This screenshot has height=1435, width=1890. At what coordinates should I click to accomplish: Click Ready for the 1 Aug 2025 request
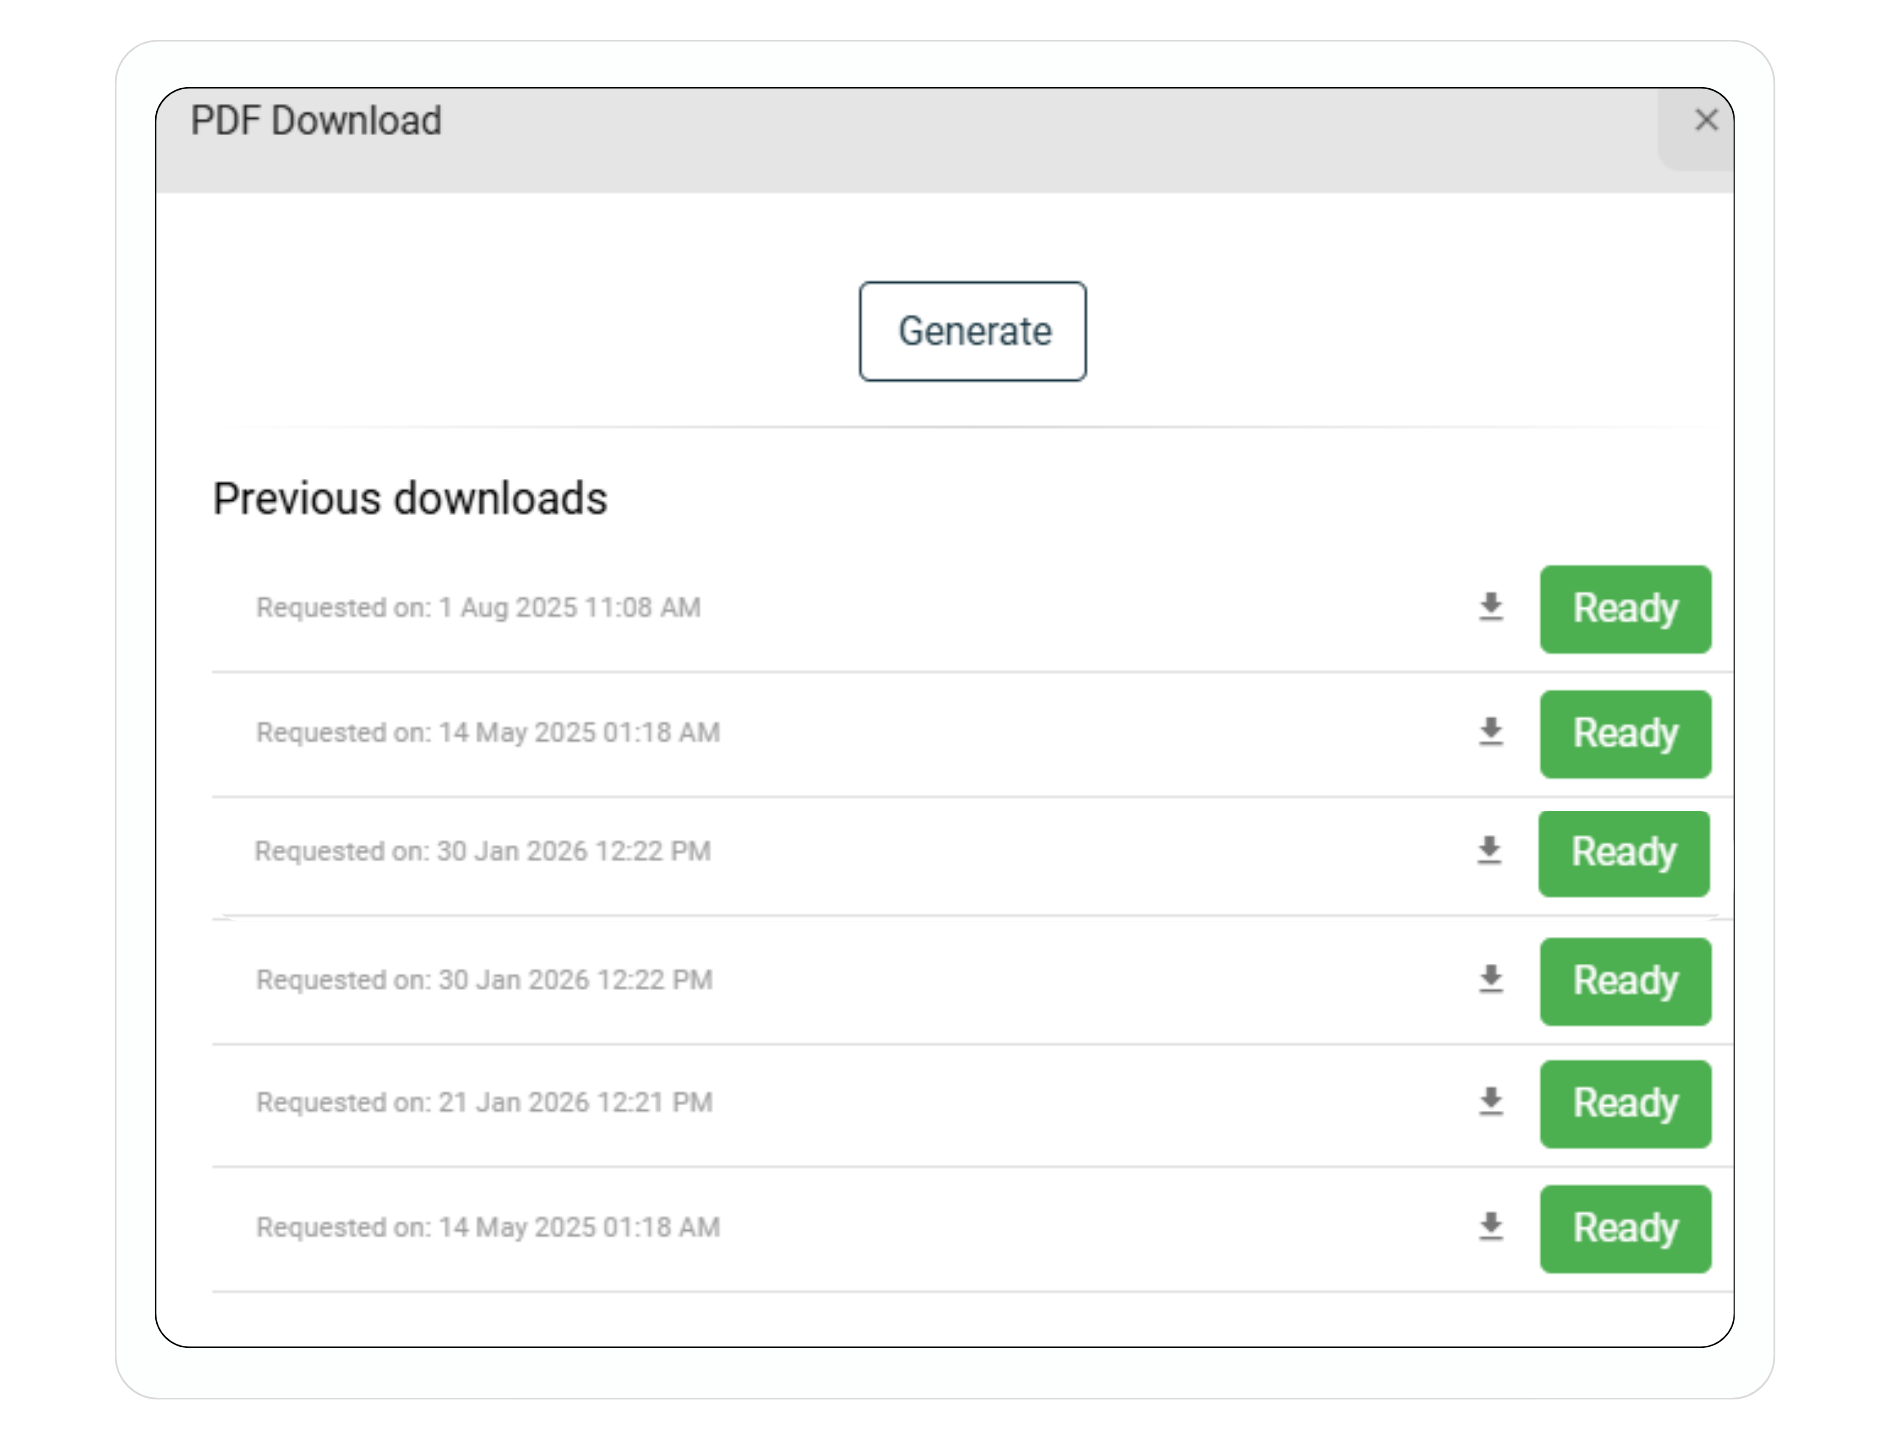1624,609
